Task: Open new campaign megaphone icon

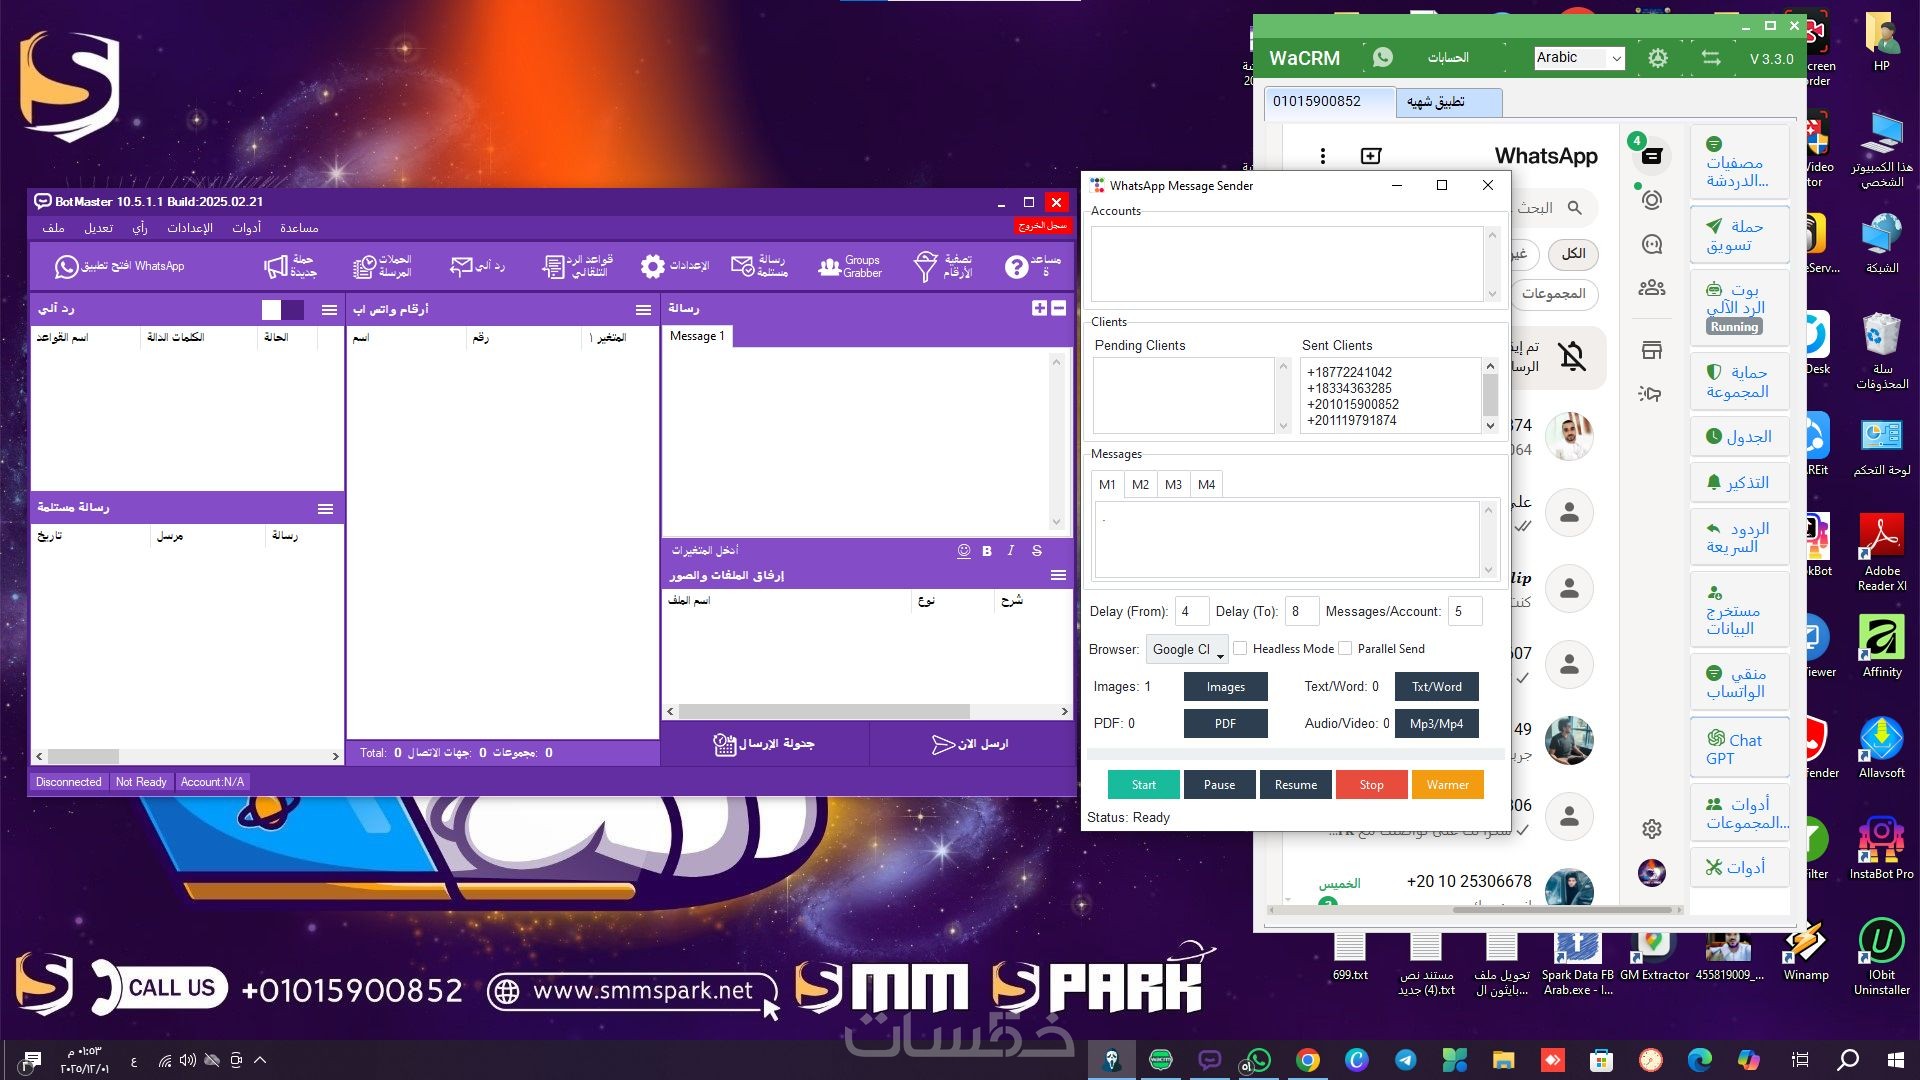Action: [276, 266]
